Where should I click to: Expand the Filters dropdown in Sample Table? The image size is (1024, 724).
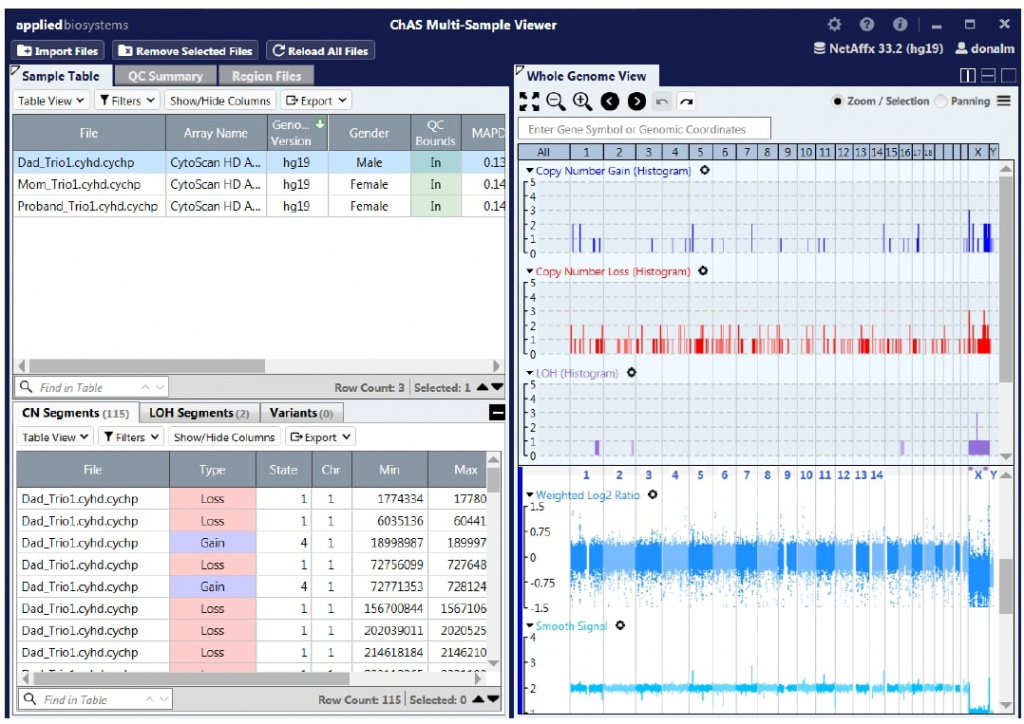click(x=127, y=100)
